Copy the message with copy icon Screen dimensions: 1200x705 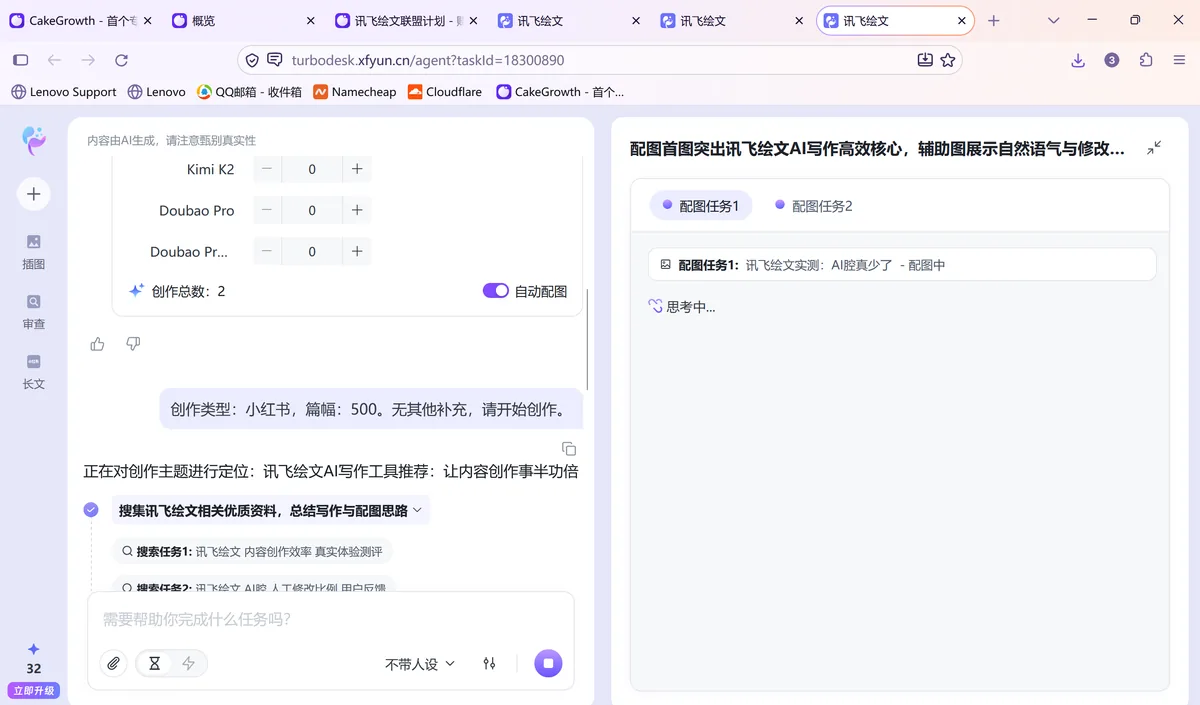click(x=569, y=449)
